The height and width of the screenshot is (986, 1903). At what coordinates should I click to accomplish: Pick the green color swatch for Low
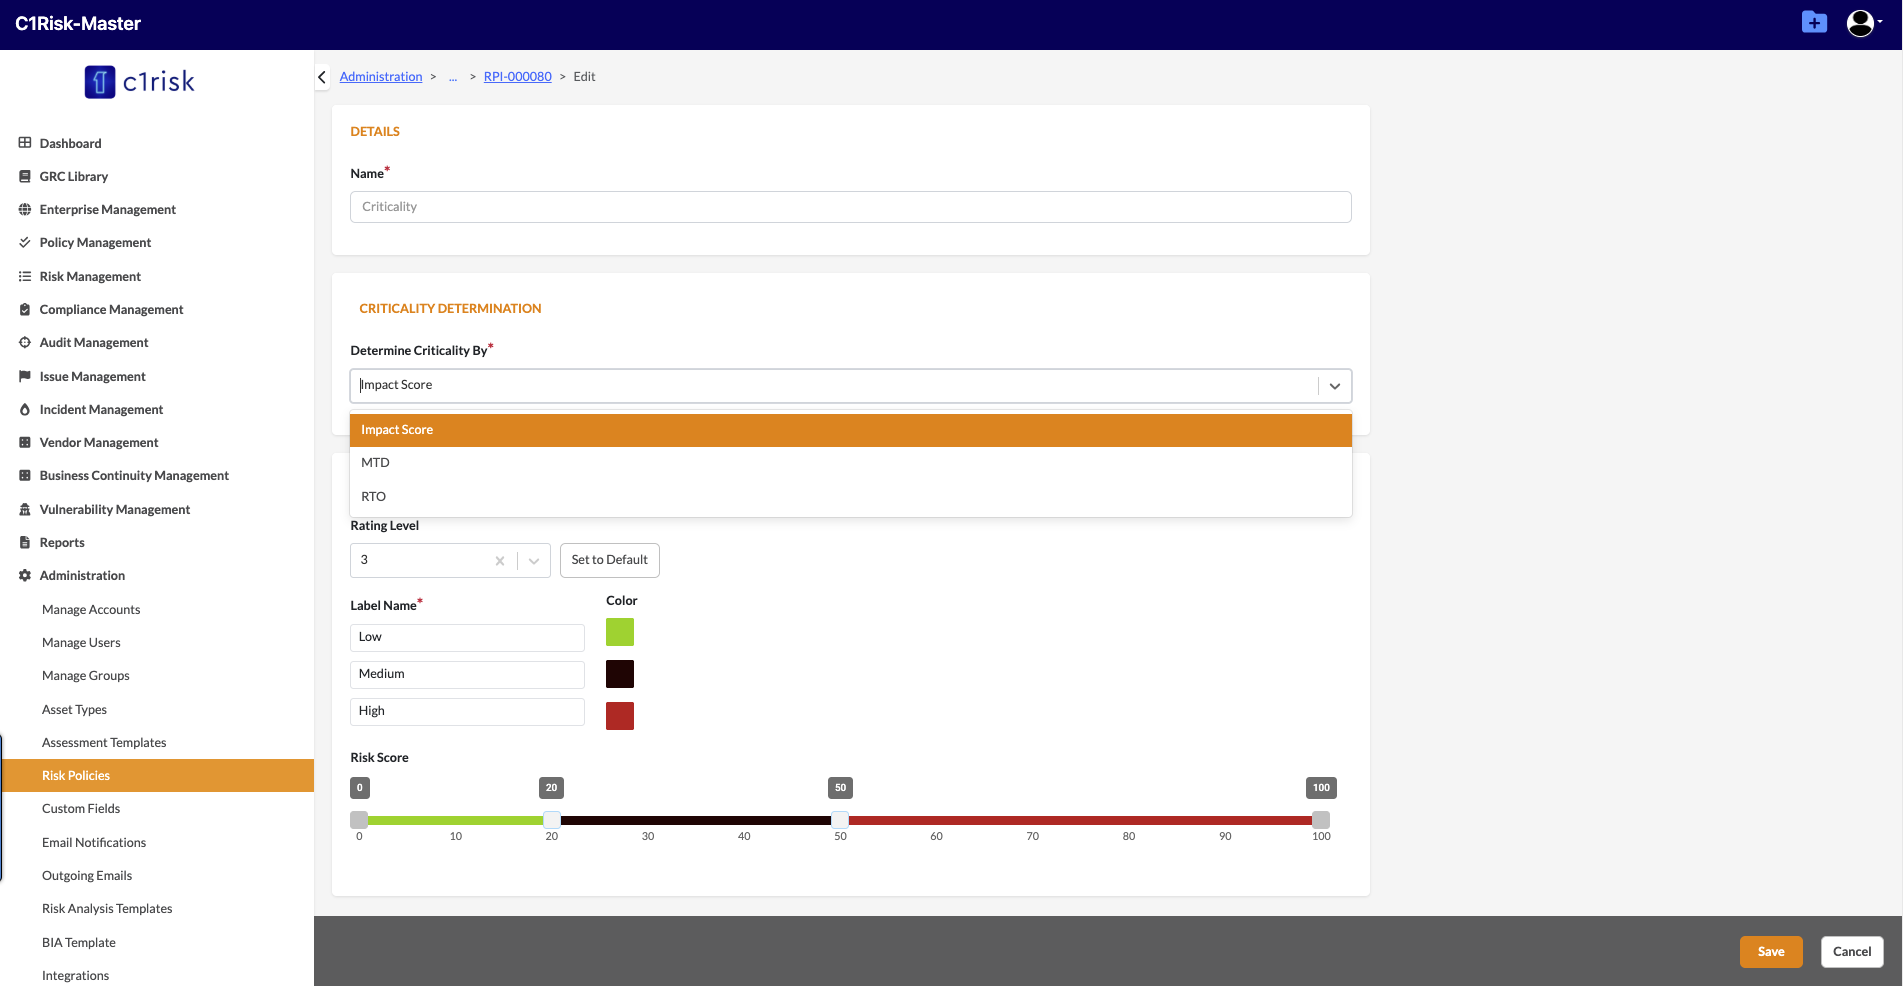coord(620,632)
